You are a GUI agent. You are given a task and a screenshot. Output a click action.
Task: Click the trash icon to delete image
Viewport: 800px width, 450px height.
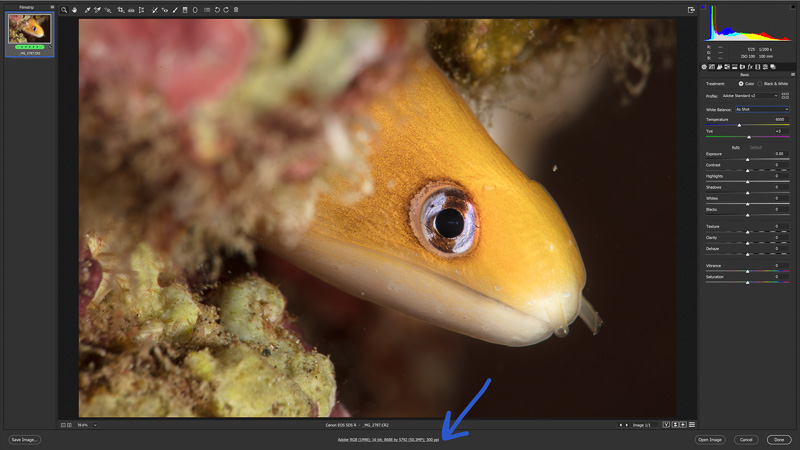tap(236, 10)
